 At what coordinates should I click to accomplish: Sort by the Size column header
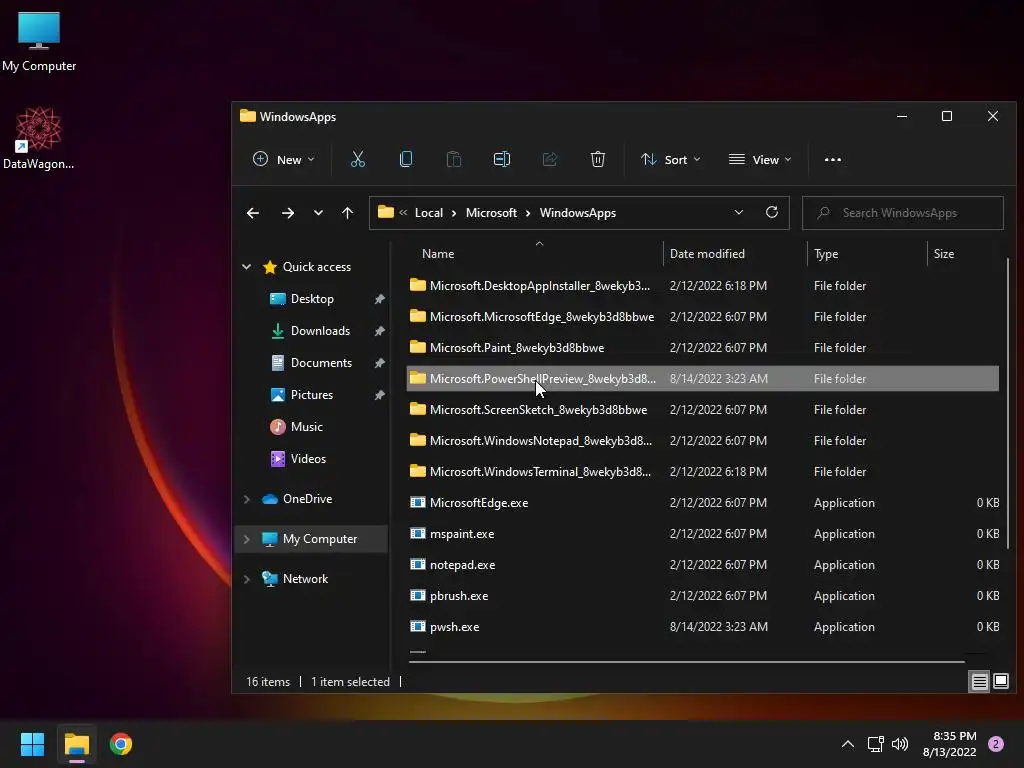tap(944, 254)
